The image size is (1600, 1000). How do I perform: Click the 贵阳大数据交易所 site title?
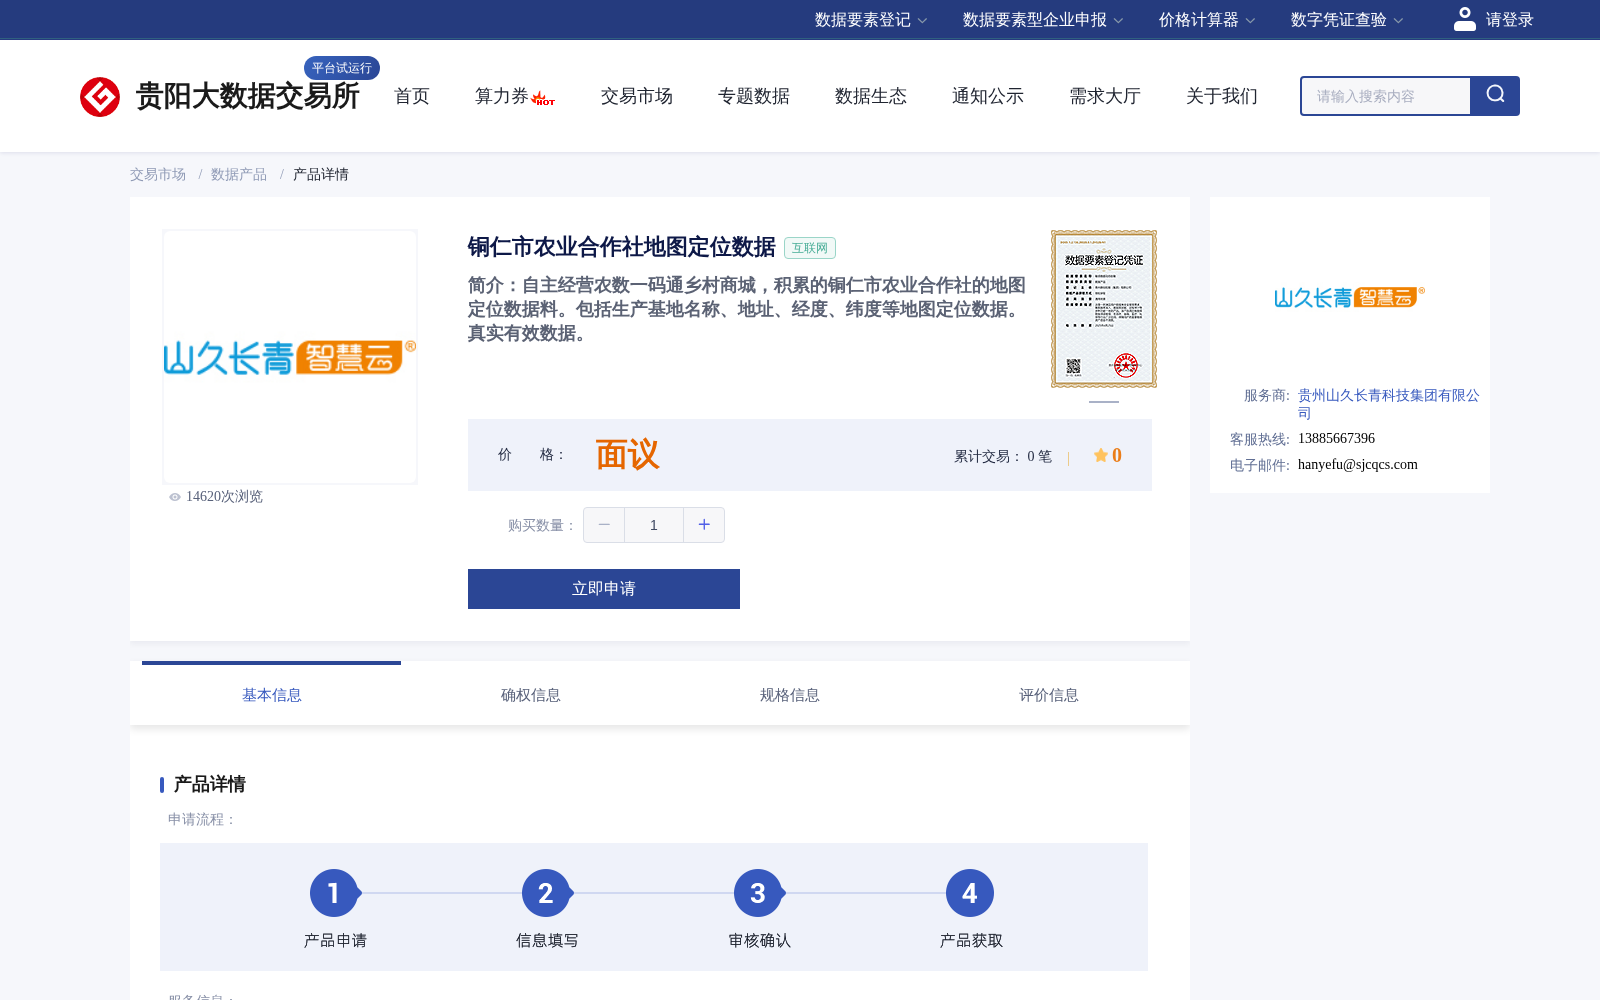[248, 96]
